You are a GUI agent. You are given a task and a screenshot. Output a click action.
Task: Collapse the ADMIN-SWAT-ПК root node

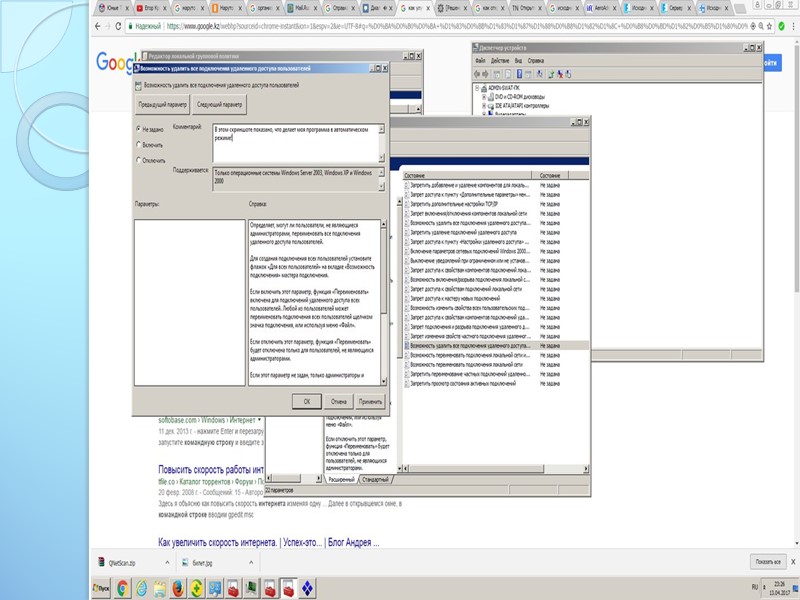click(477, 88)
